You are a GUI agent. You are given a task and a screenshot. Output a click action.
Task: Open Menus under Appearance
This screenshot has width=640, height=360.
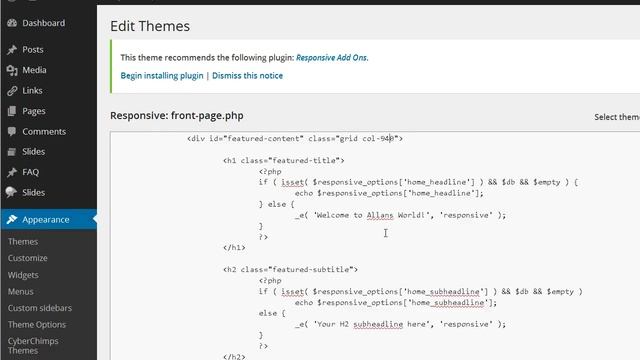(x=20, y=291)
